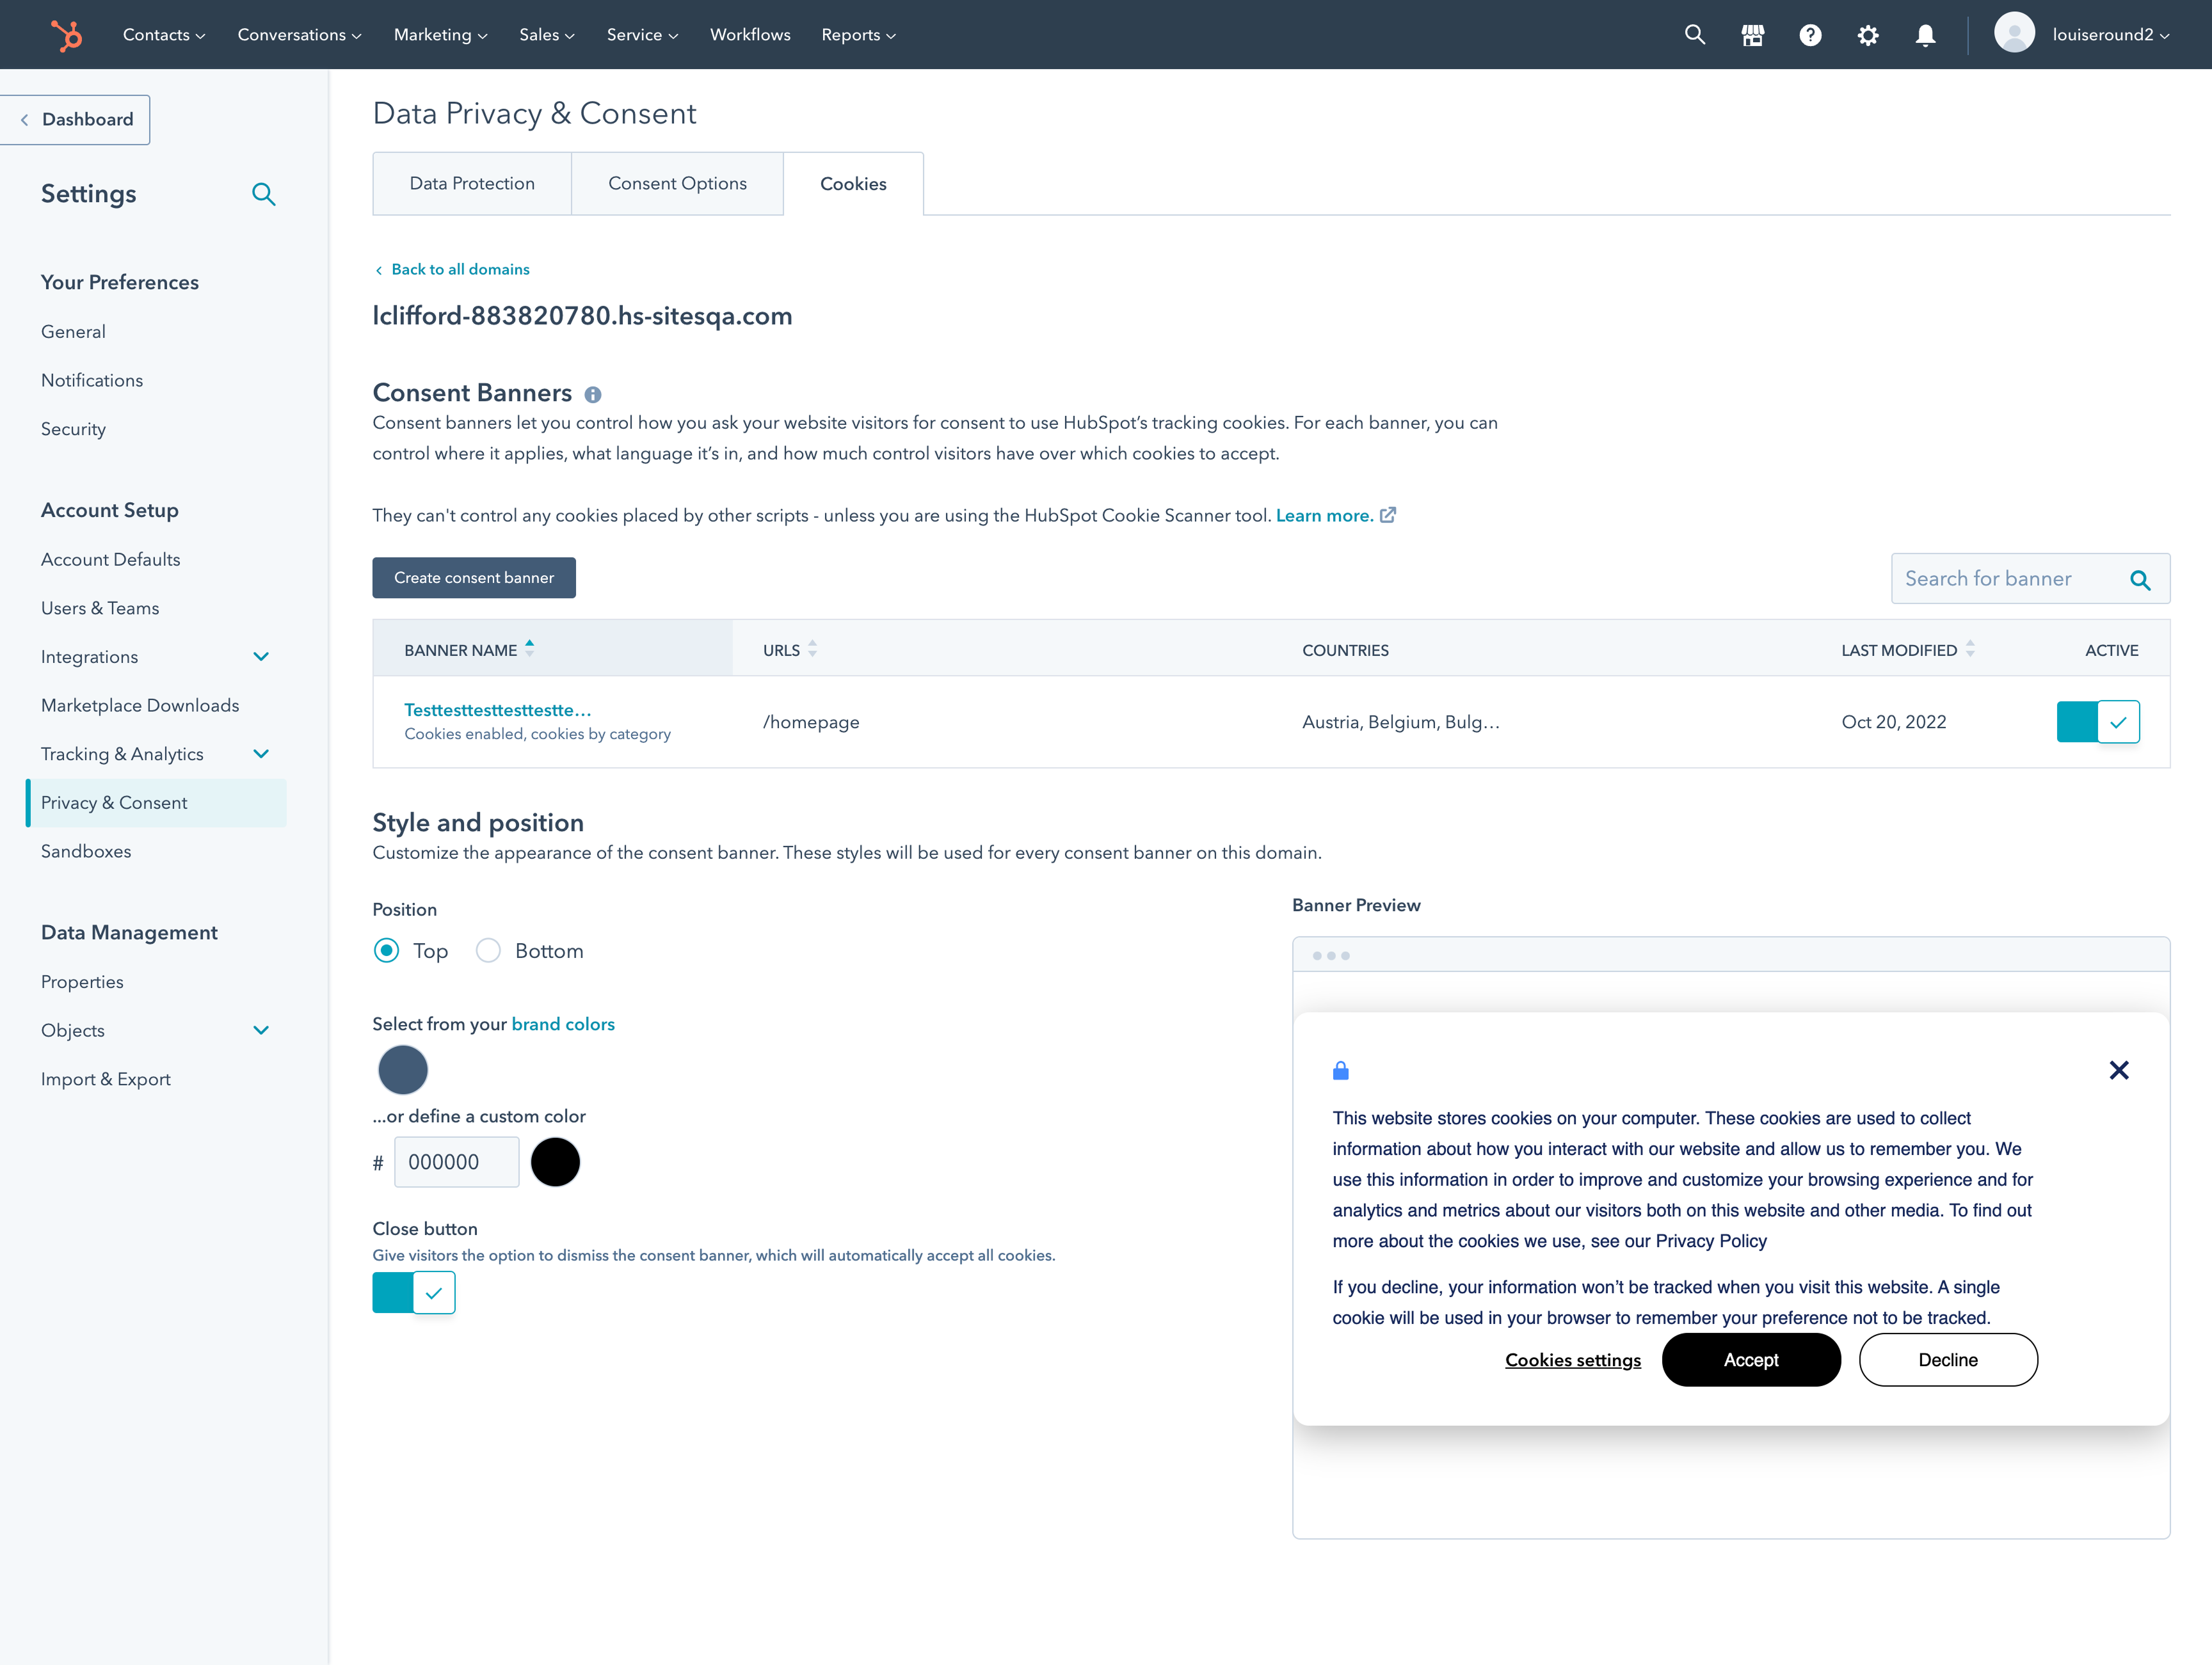Click the Search for banner magnifier icon
2212x1665 pixels.
click(x=2140, y=580)
